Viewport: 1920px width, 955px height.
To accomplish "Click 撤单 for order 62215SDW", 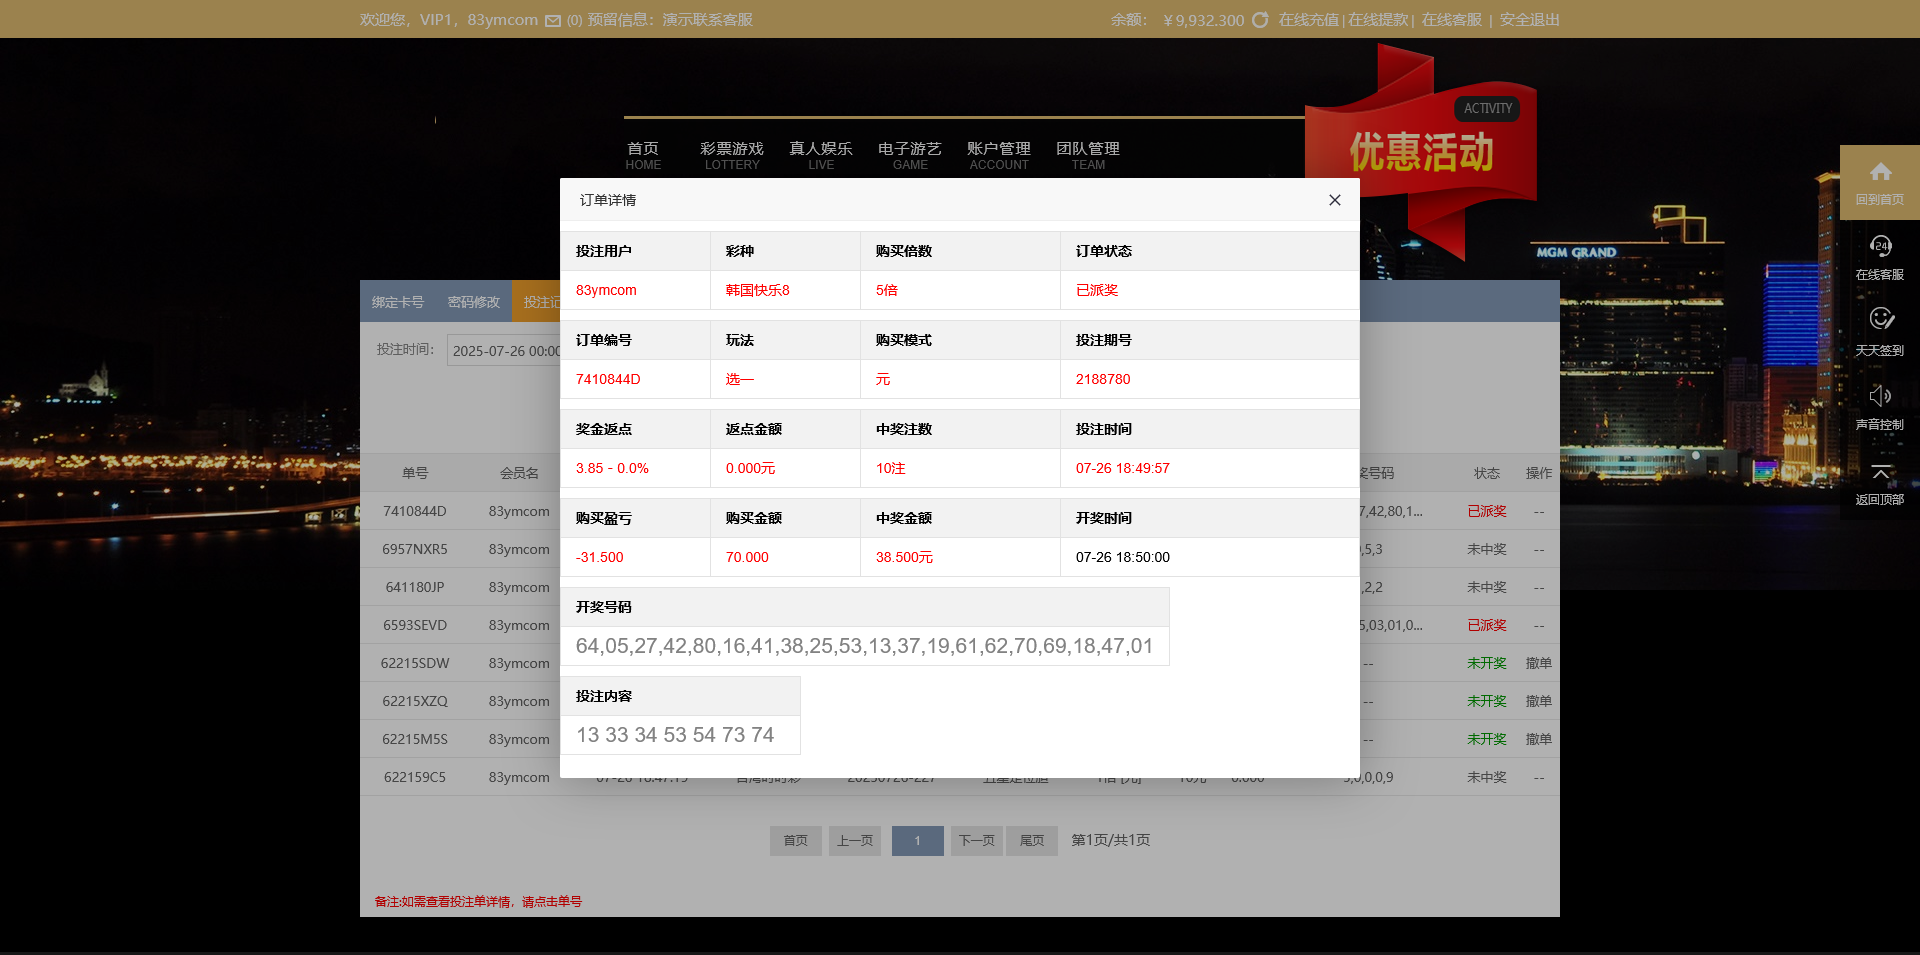I will coord(1538,663).
